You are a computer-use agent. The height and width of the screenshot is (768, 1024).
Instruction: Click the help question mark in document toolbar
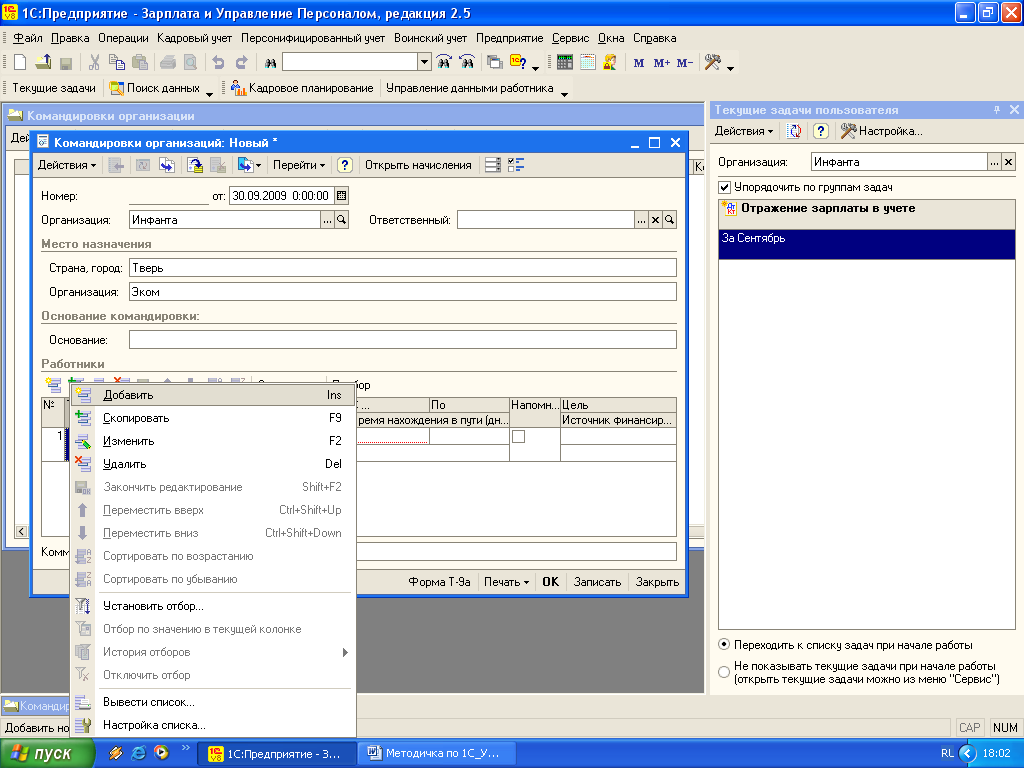pyautogui.click(x=345, y=165)
